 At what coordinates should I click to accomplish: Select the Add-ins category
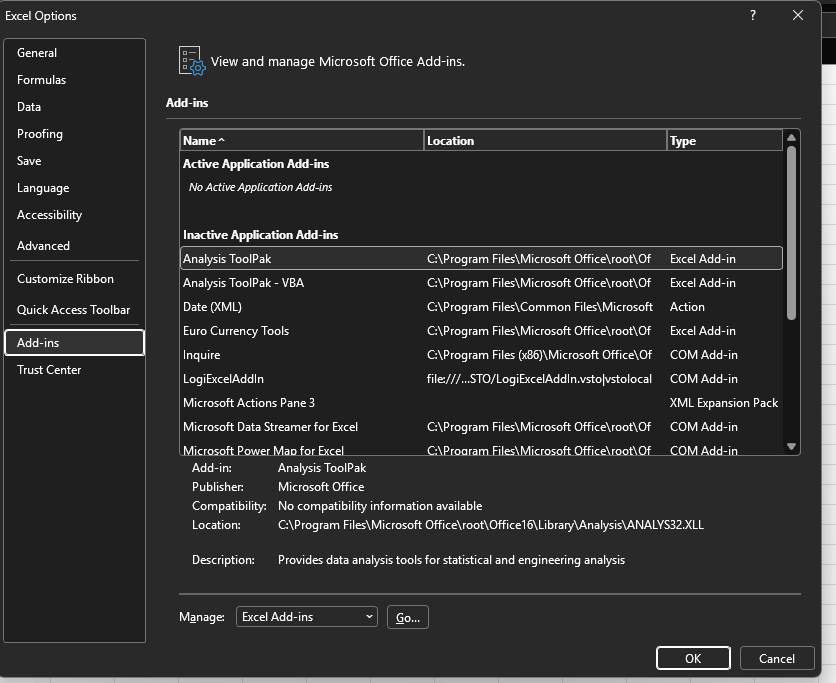[x=74, y=343]
